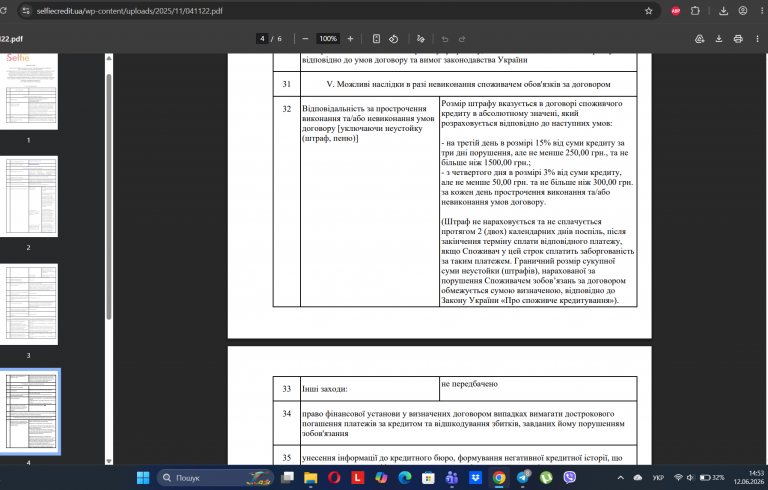Screen dimensions: 768x490
Task: Click the thumbnail panel scrollbar
Action: tap(109, 196)
